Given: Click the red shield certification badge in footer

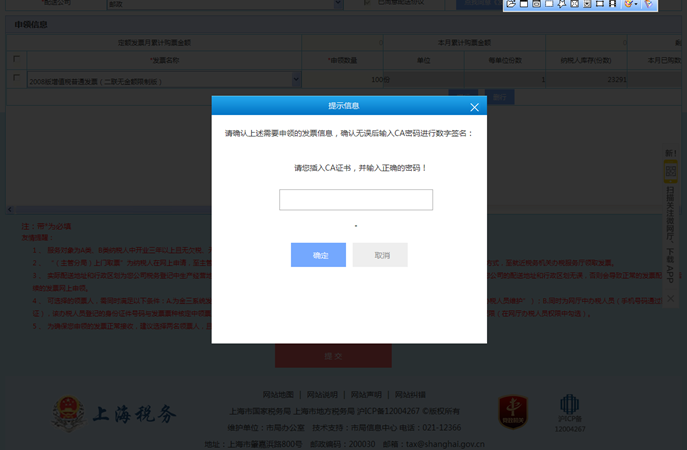Looking at the screenshot, I should tap(513, 412).
